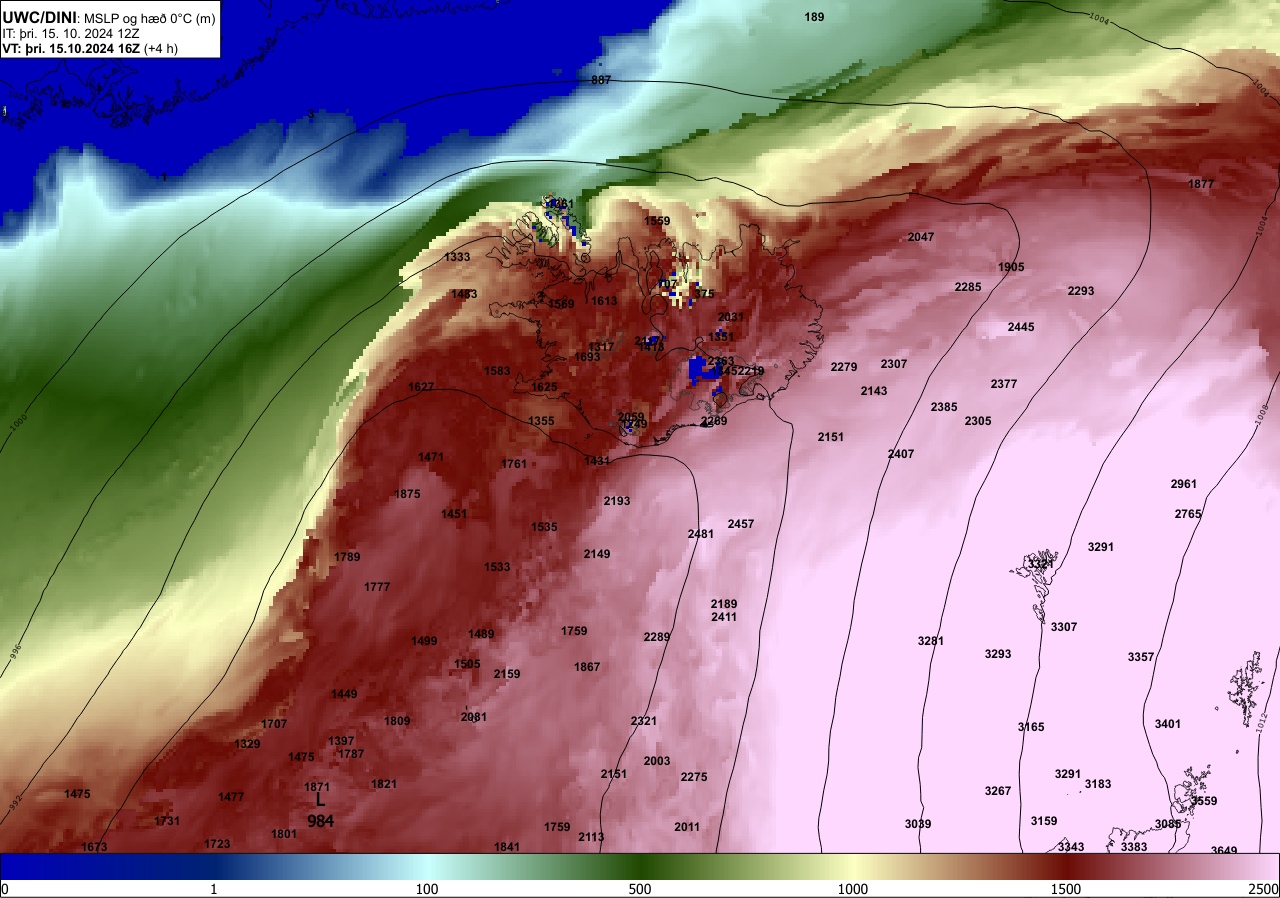Click the 2377 height value
Image resolution: width=1280 pixels, height=898 pixels.
(x=1004, y=384)
